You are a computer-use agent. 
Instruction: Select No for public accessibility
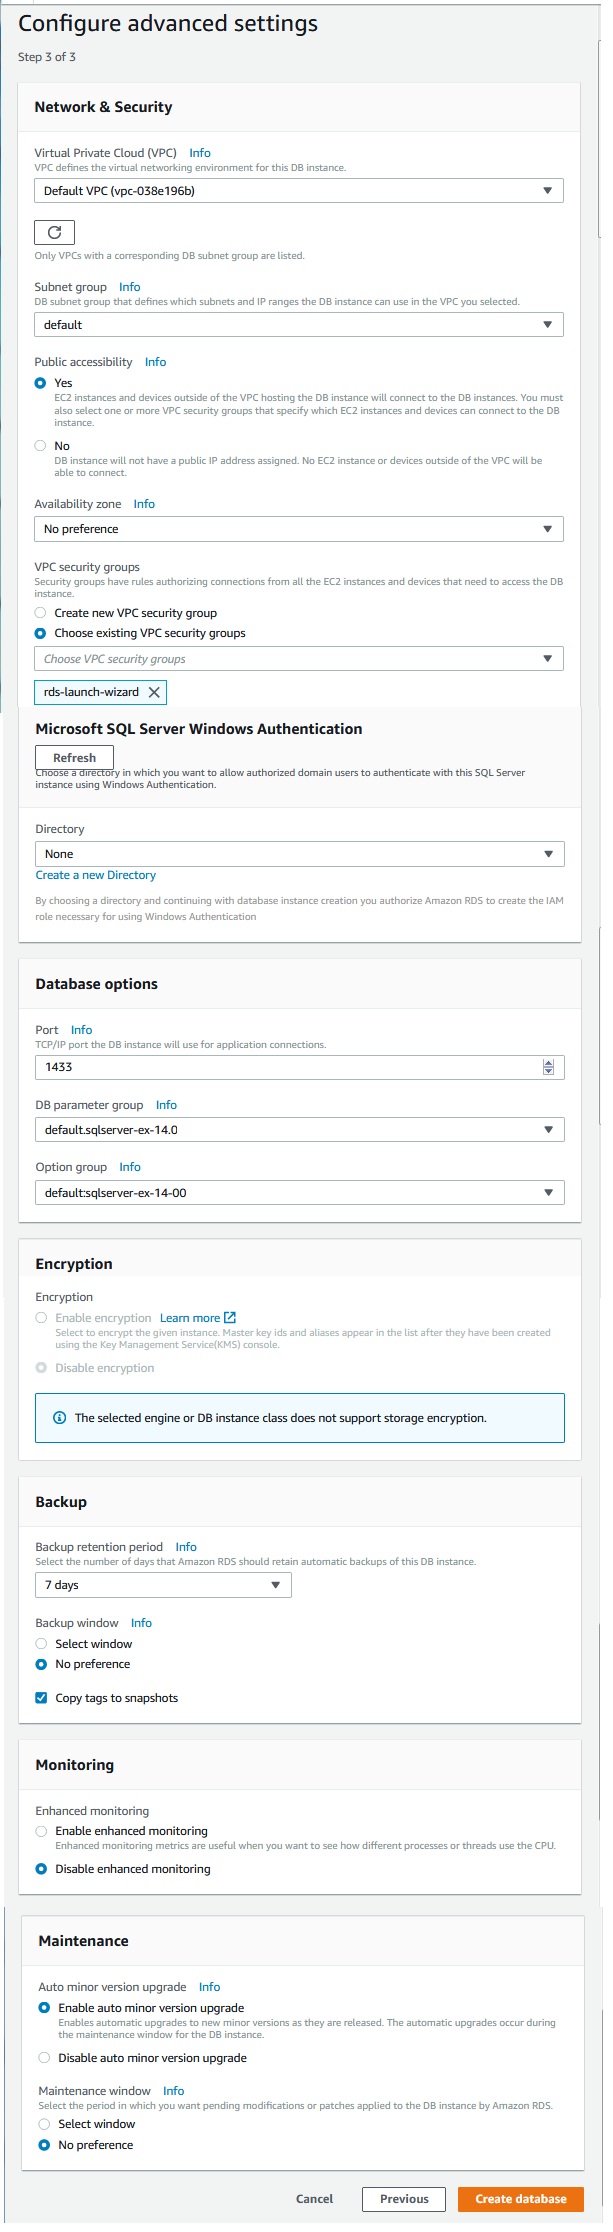pos(40,448)
